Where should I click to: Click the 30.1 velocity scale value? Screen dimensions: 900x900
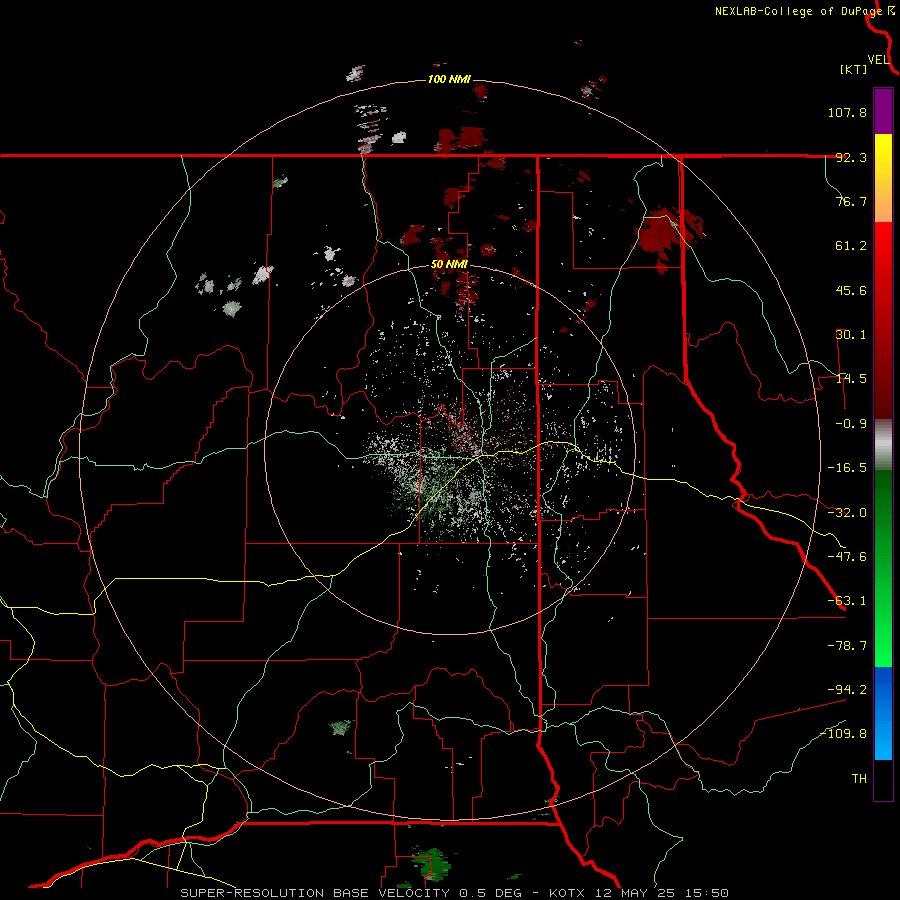click(x=851, y=335)
